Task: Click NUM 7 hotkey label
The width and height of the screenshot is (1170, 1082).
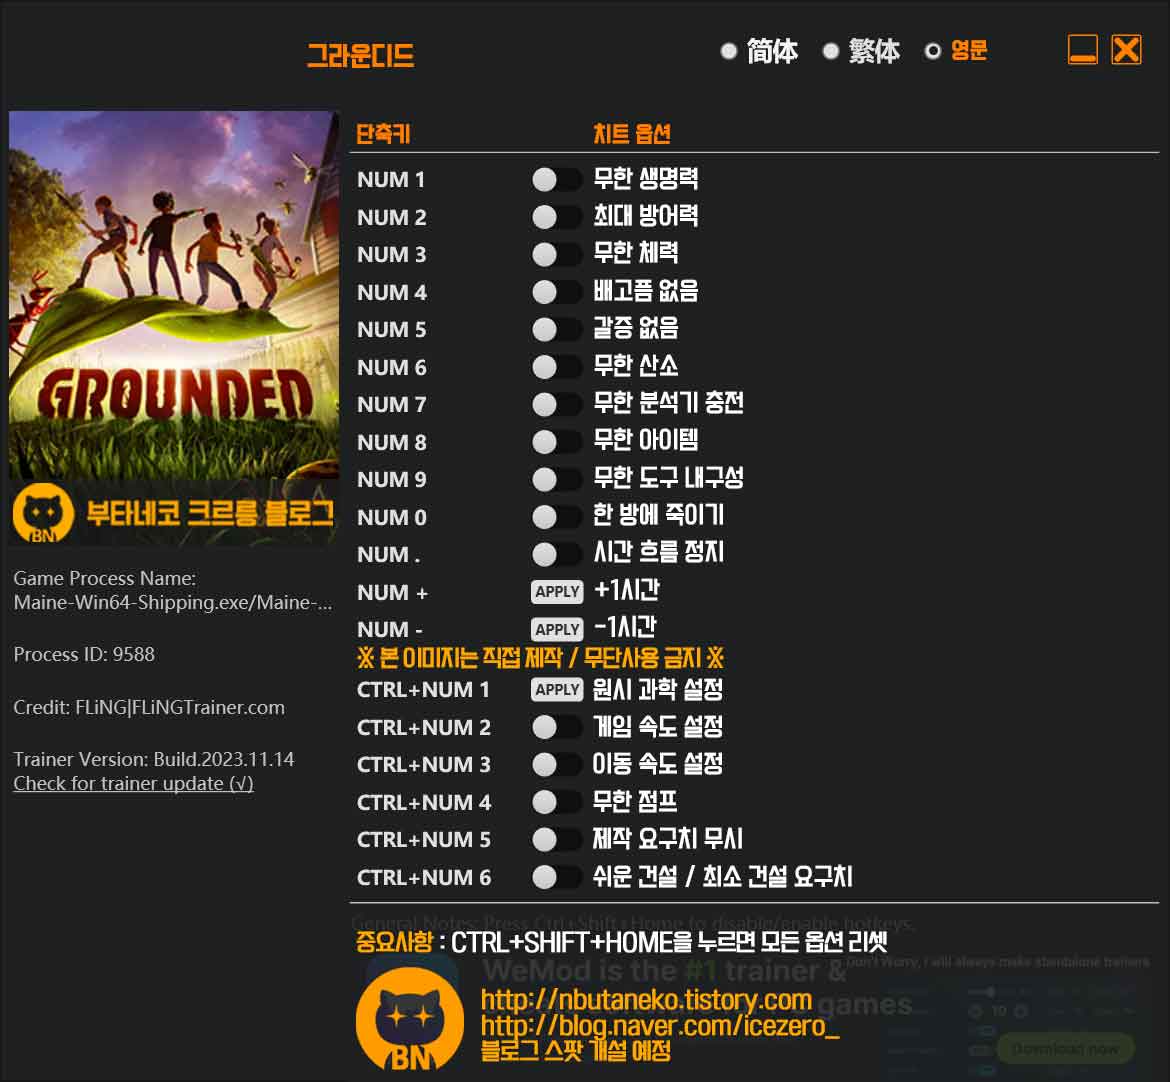Action: [392, 404]
